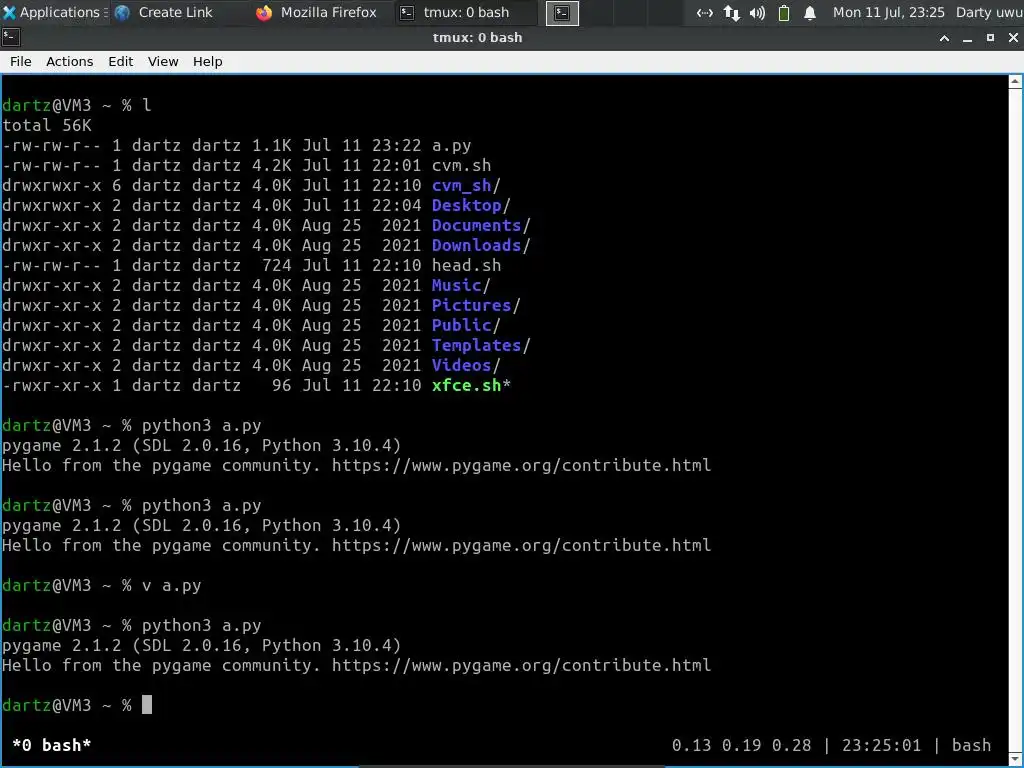Open the Edit menu
1024x768 pixels.
[120, 61]
